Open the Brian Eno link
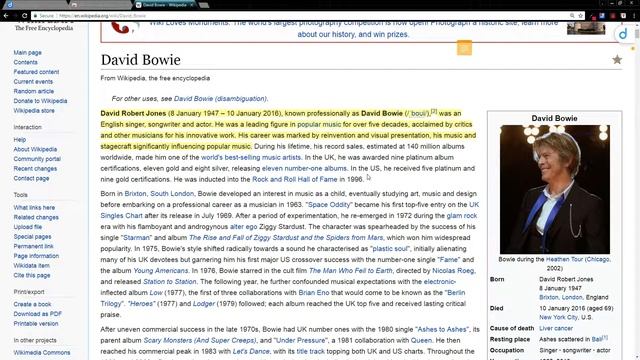 coord(313,293)
